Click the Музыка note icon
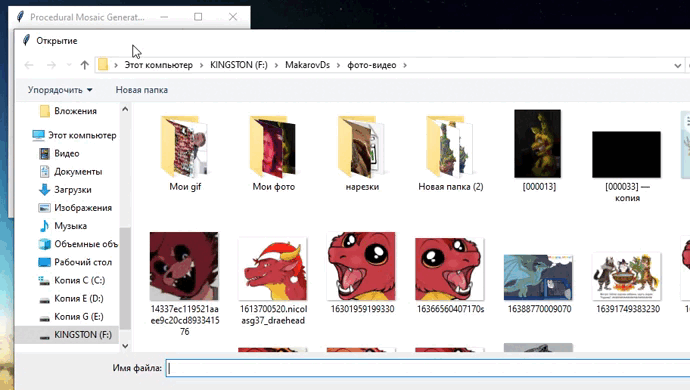Image resolution: width=690 pixels, height=390 pixels. click(x=44, y=226)
